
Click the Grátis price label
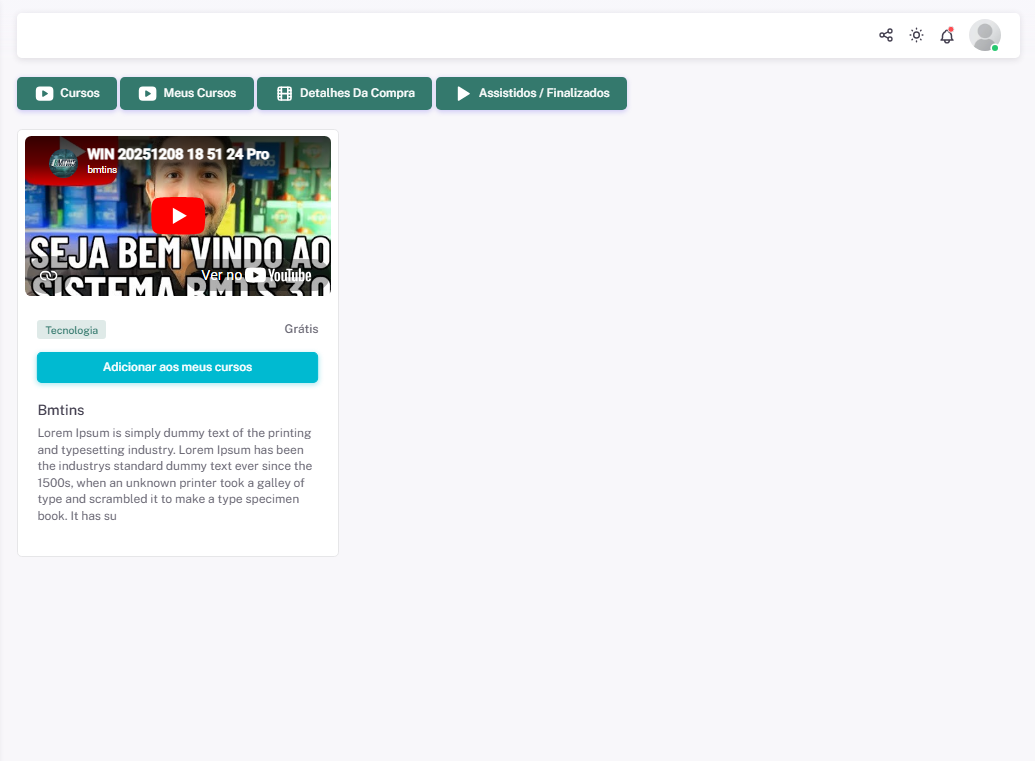[x=301, y=329]
